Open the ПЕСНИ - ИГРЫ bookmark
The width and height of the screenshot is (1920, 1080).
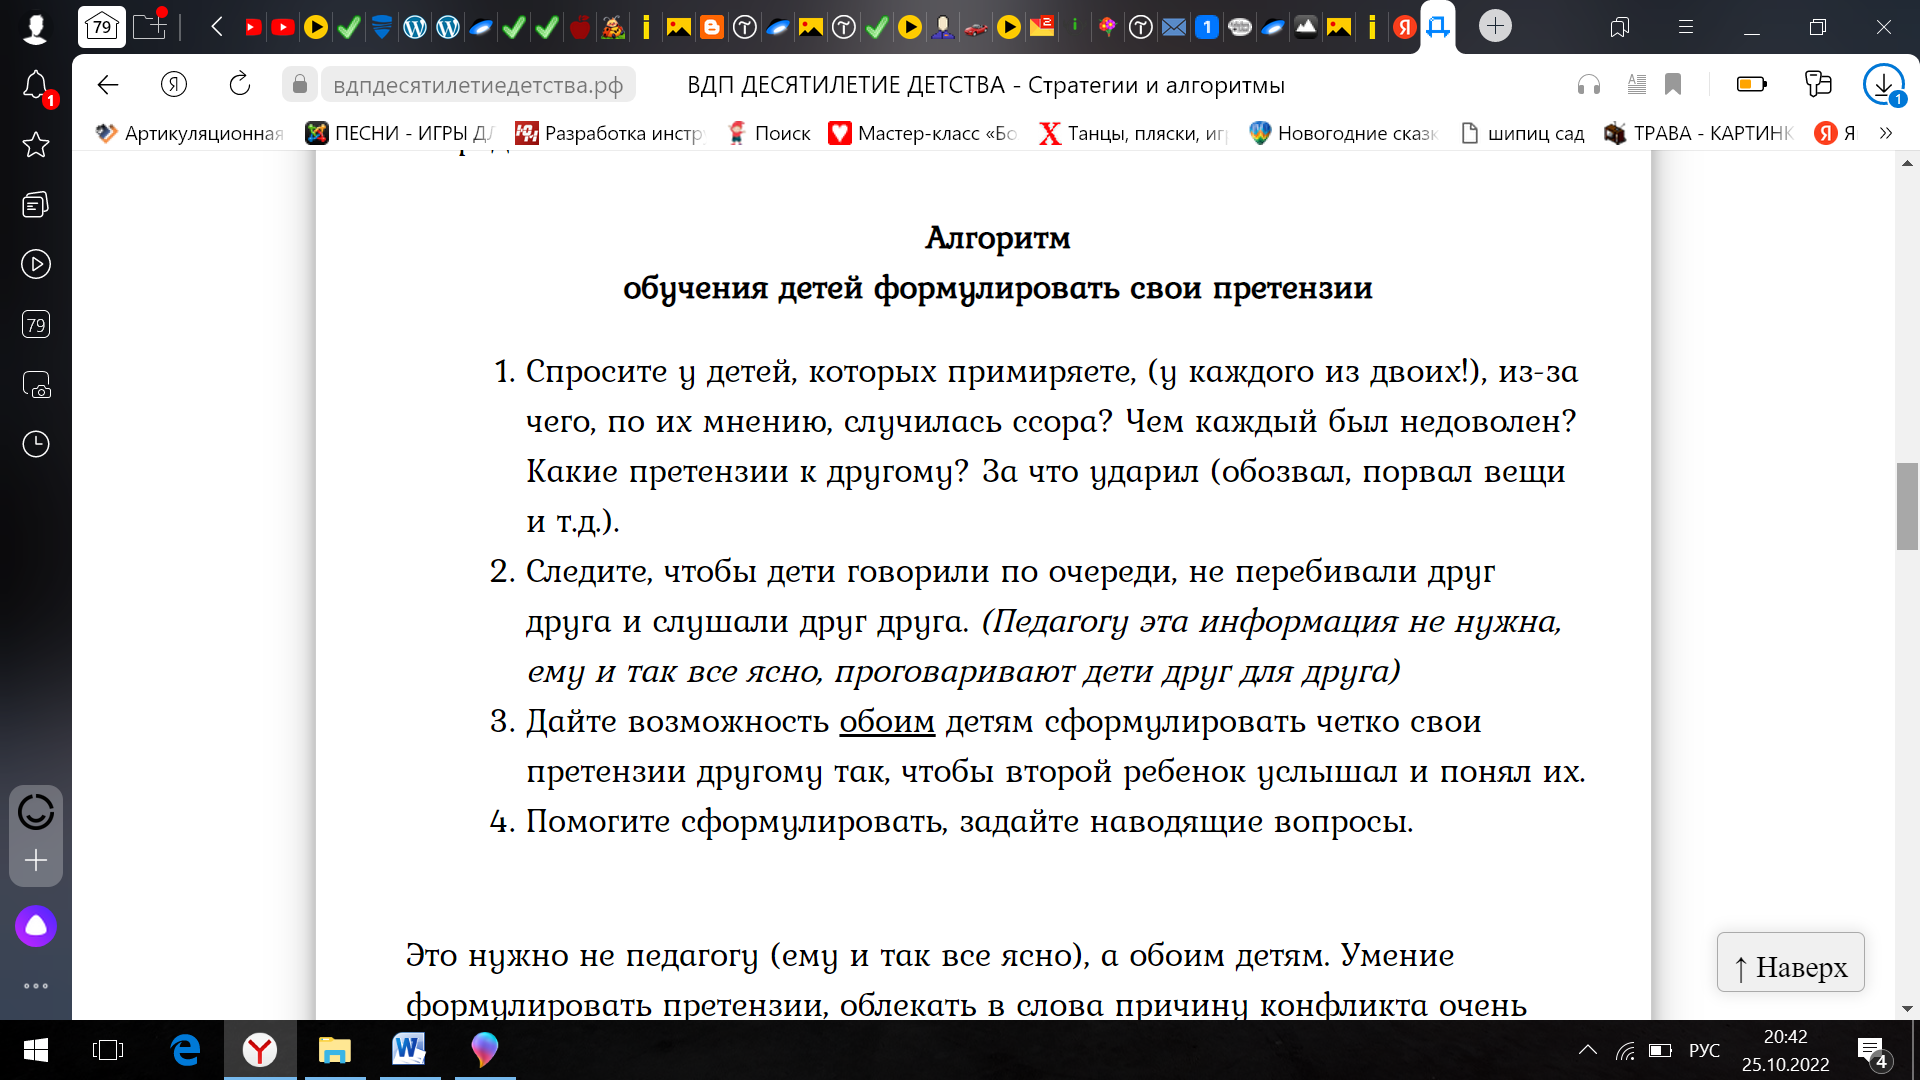tap(400, 133)
